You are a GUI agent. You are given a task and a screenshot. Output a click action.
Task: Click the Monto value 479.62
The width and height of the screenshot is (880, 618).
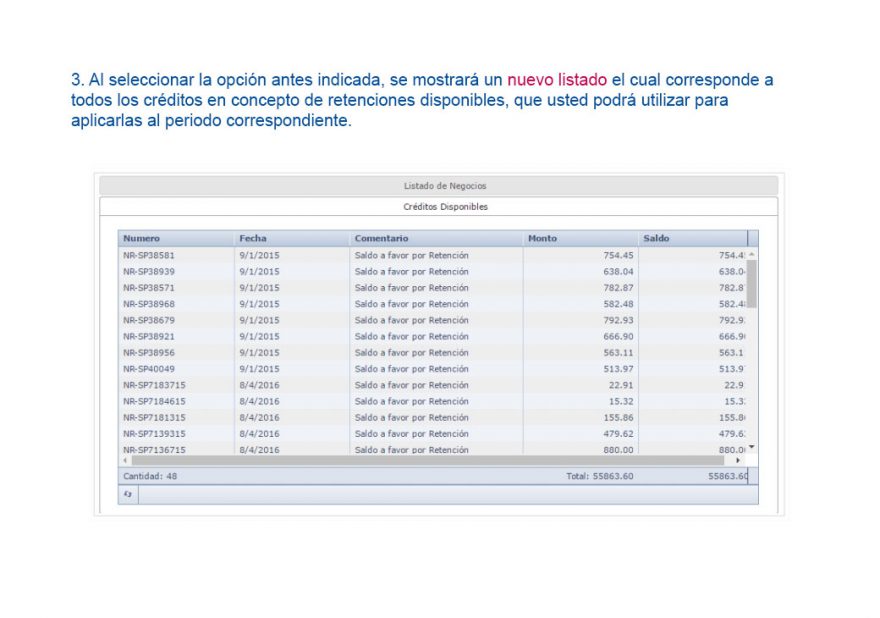(x=618, y=434)
